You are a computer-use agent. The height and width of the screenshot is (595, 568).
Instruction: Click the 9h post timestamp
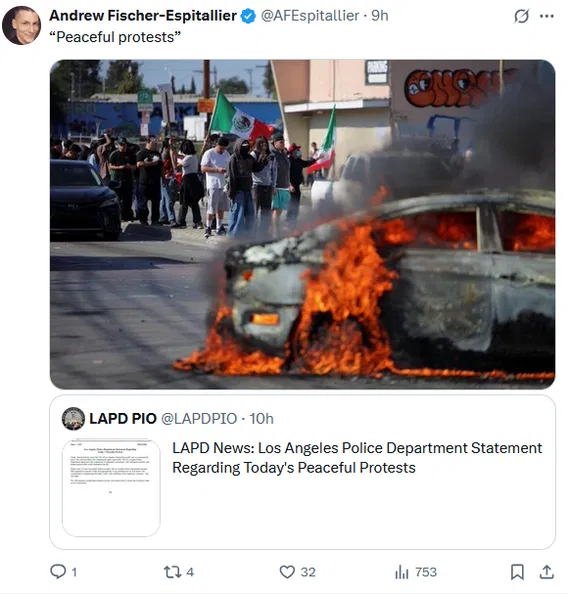click(x=379, y=16)
